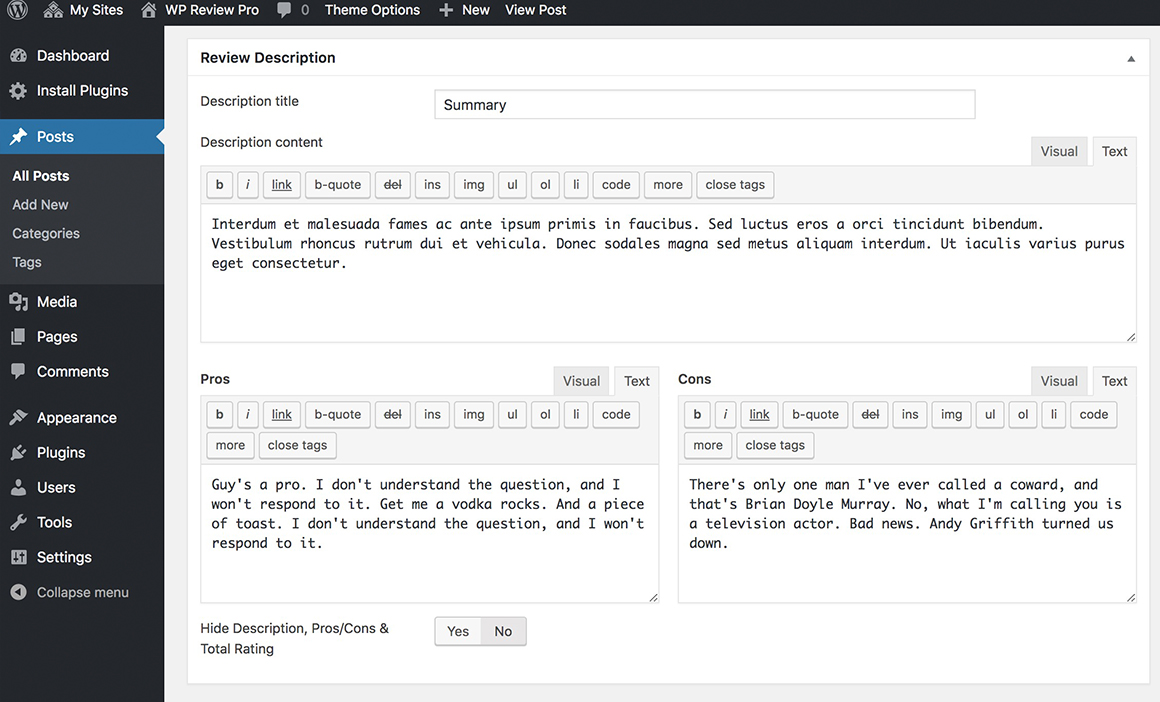Switch Description content editor to Text

[x=1114, y=151]
